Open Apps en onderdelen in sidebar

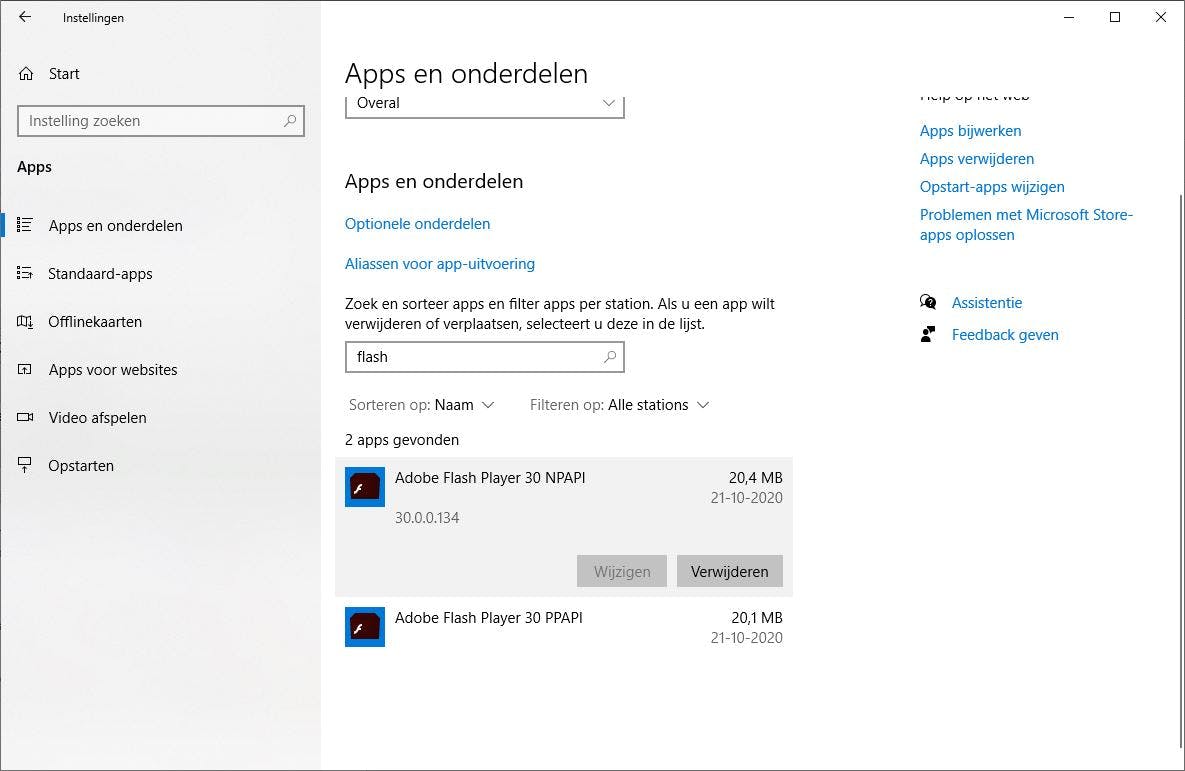[x=160, y=225]
